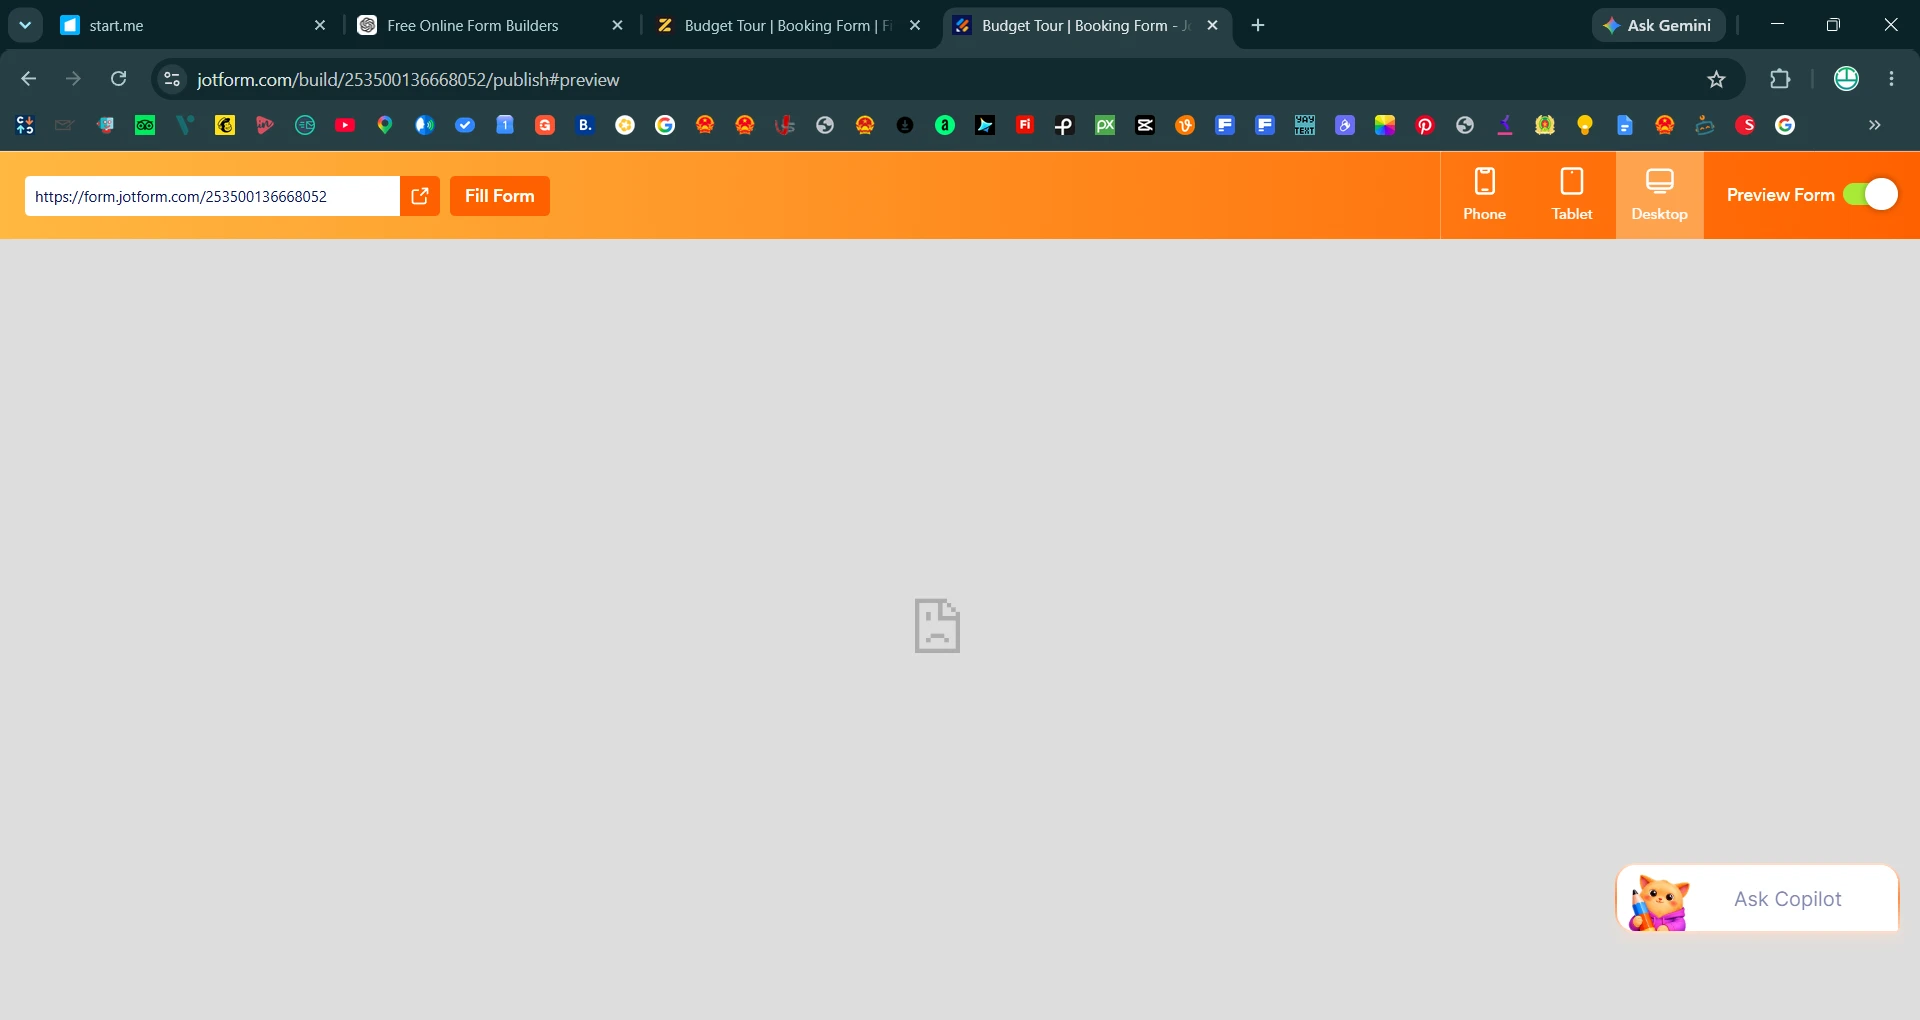Open the Pinterest bookmark
This screenshot has height=1020, width=1920.
1425,125
